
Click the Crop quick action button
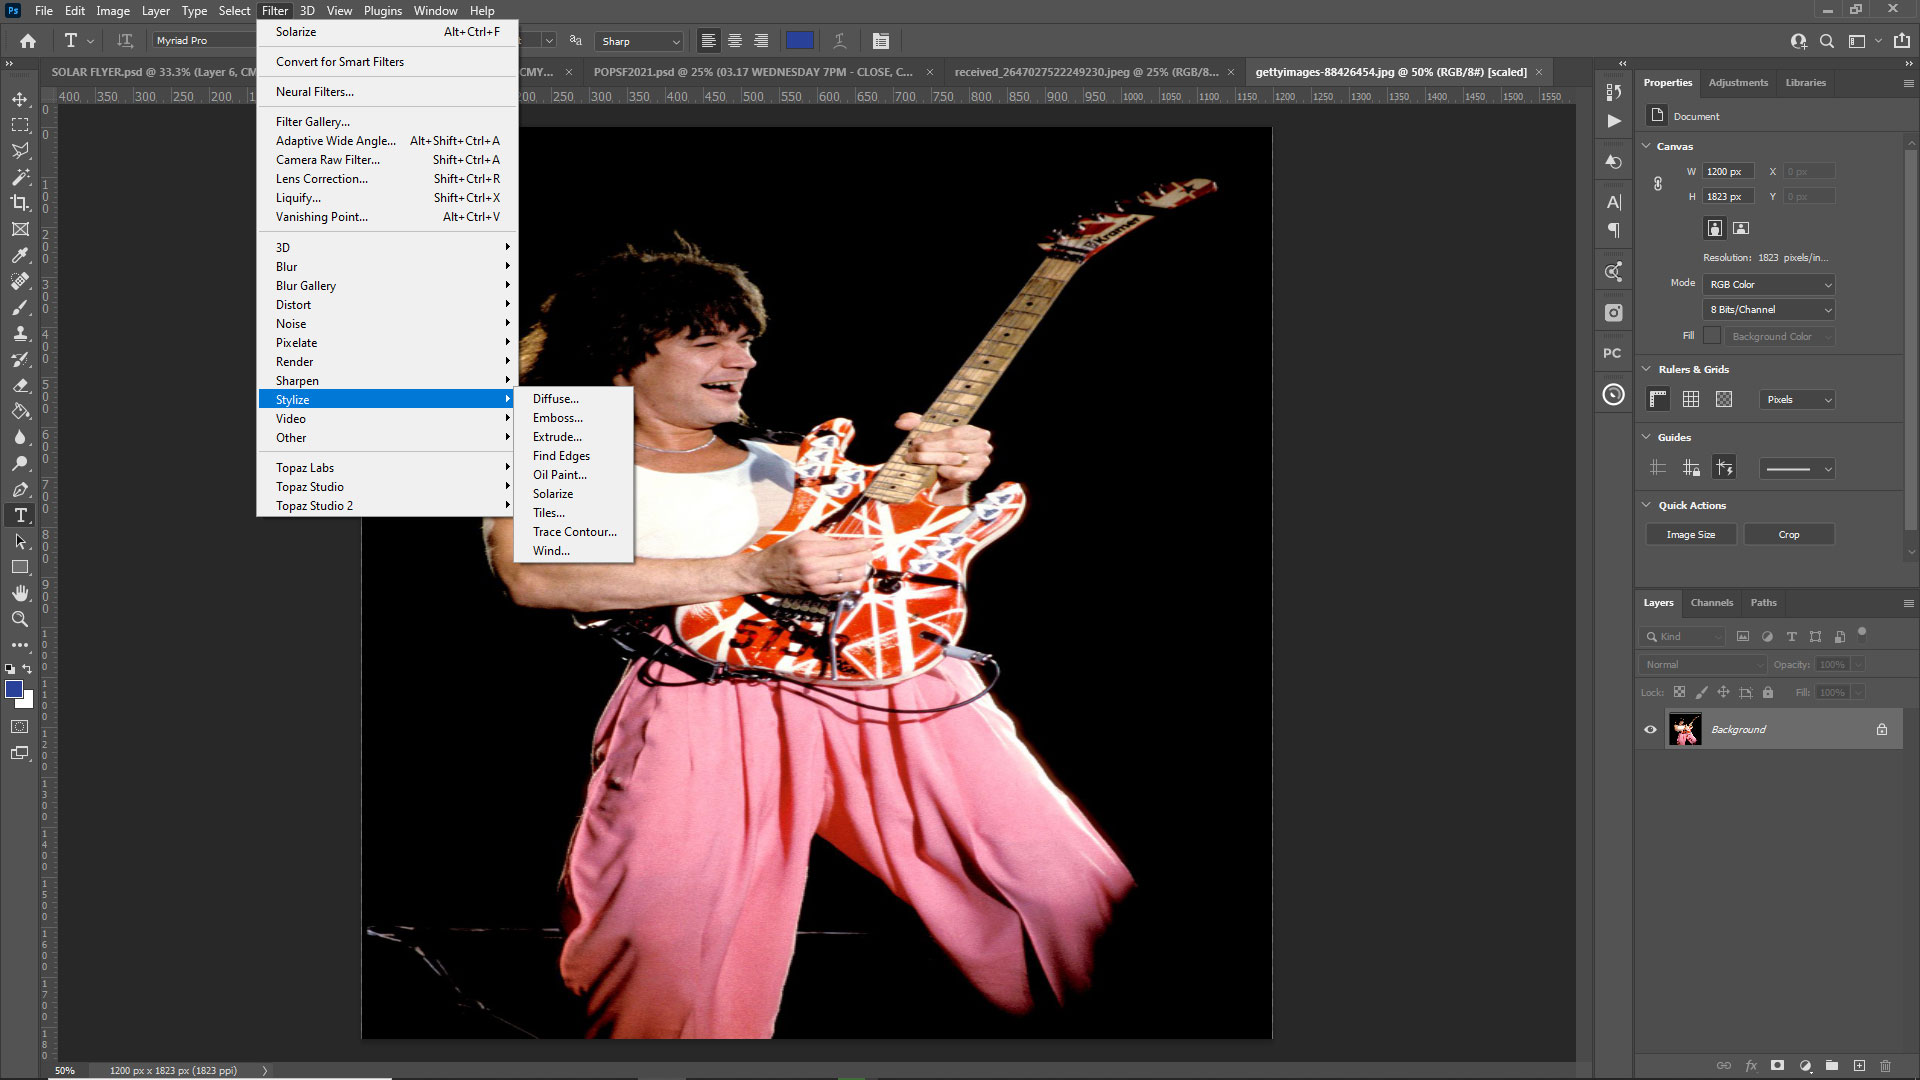pyautogui.click(x=1788, y=535)
